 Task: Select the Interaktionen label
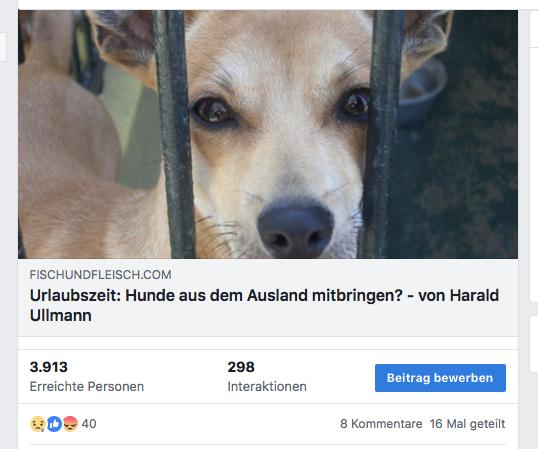[267, 387]
